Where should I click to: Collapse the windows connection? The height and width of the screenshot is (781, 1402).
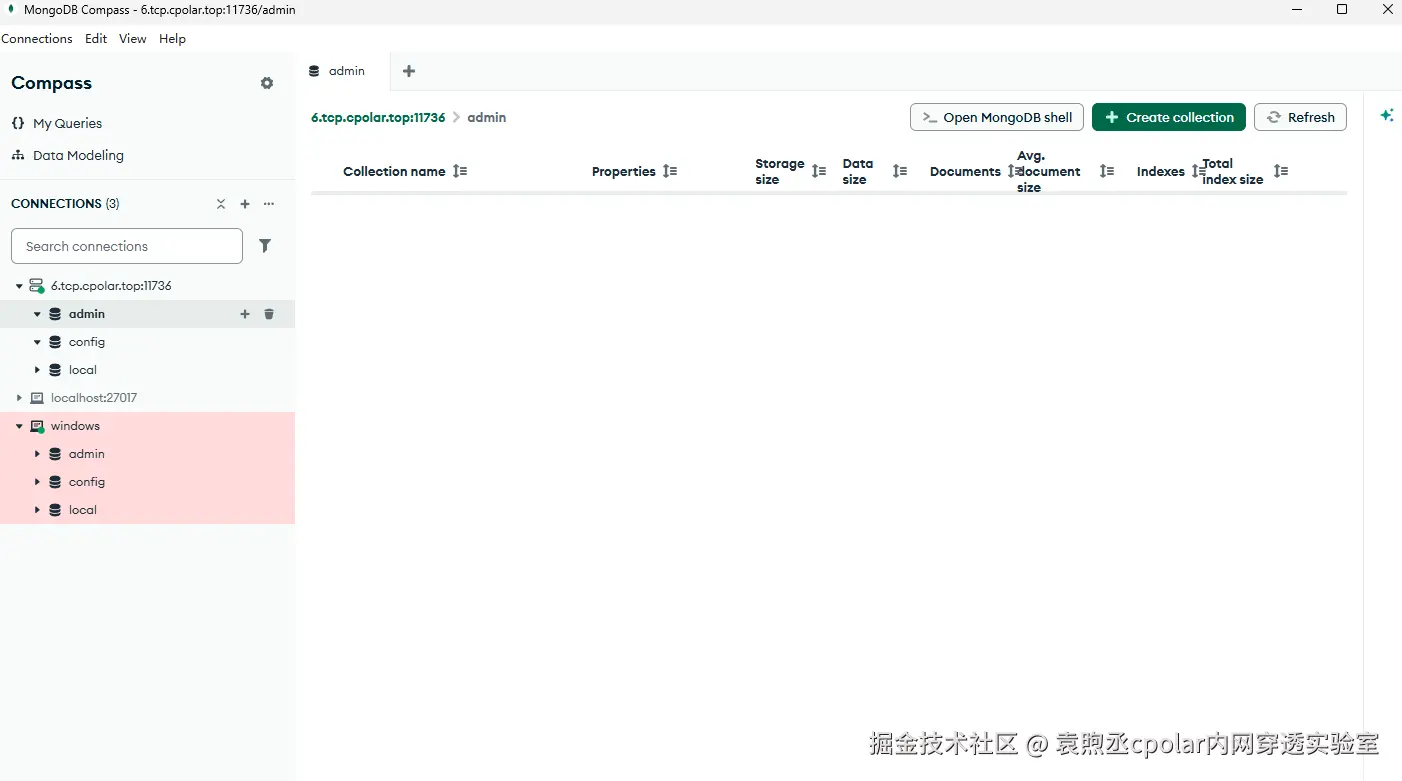click(x=19, y=426)
